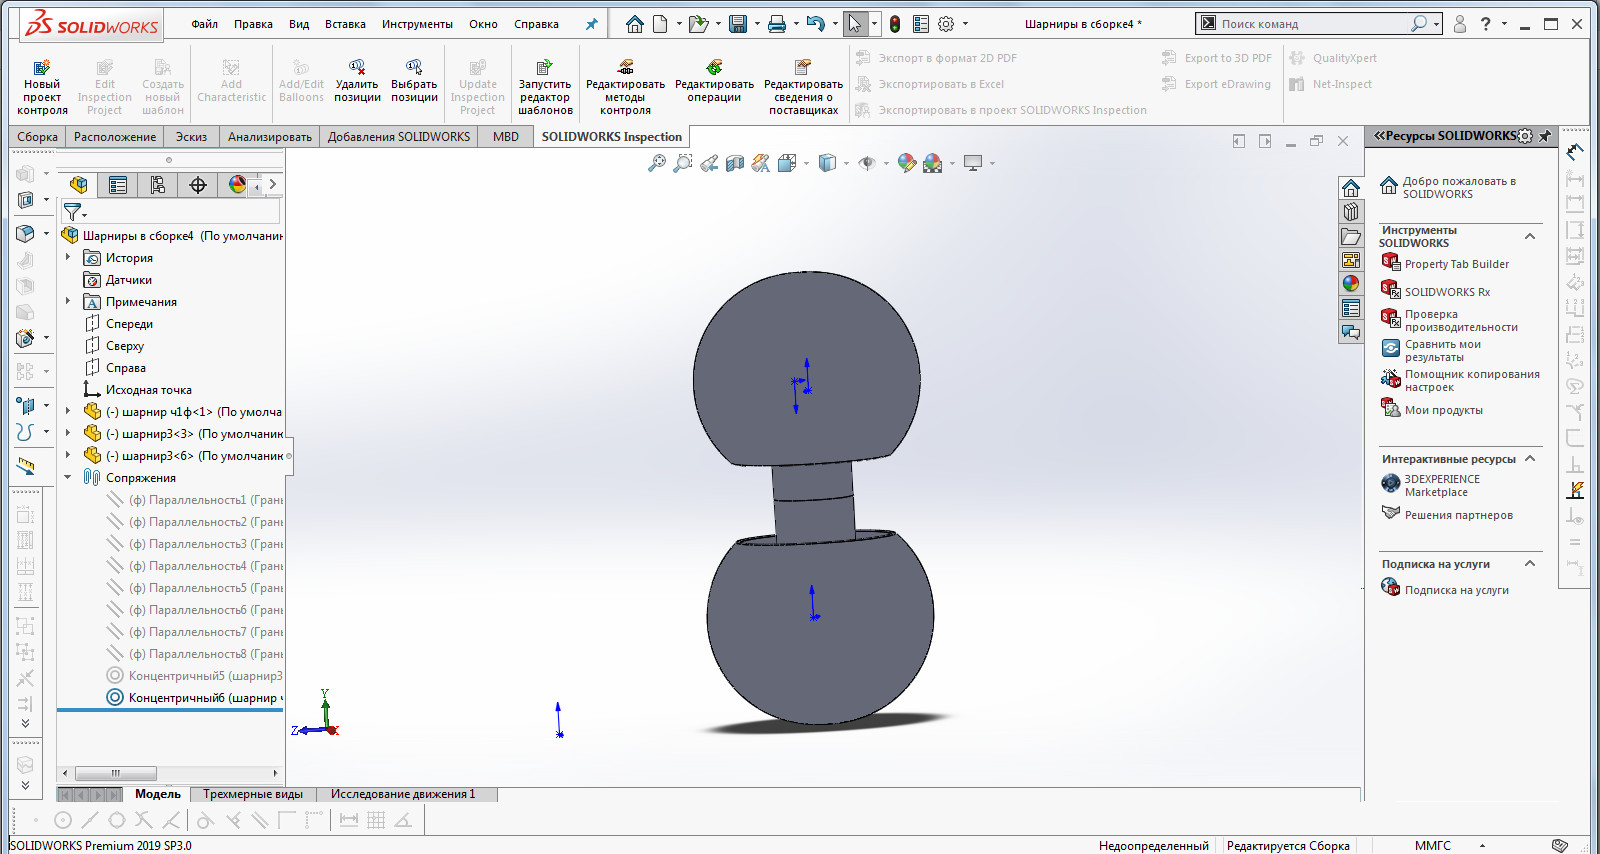1600x854 pixels.
Task: Pin the SOLIDWORKS Resources task pane
Action: (x=1545, y=136)
